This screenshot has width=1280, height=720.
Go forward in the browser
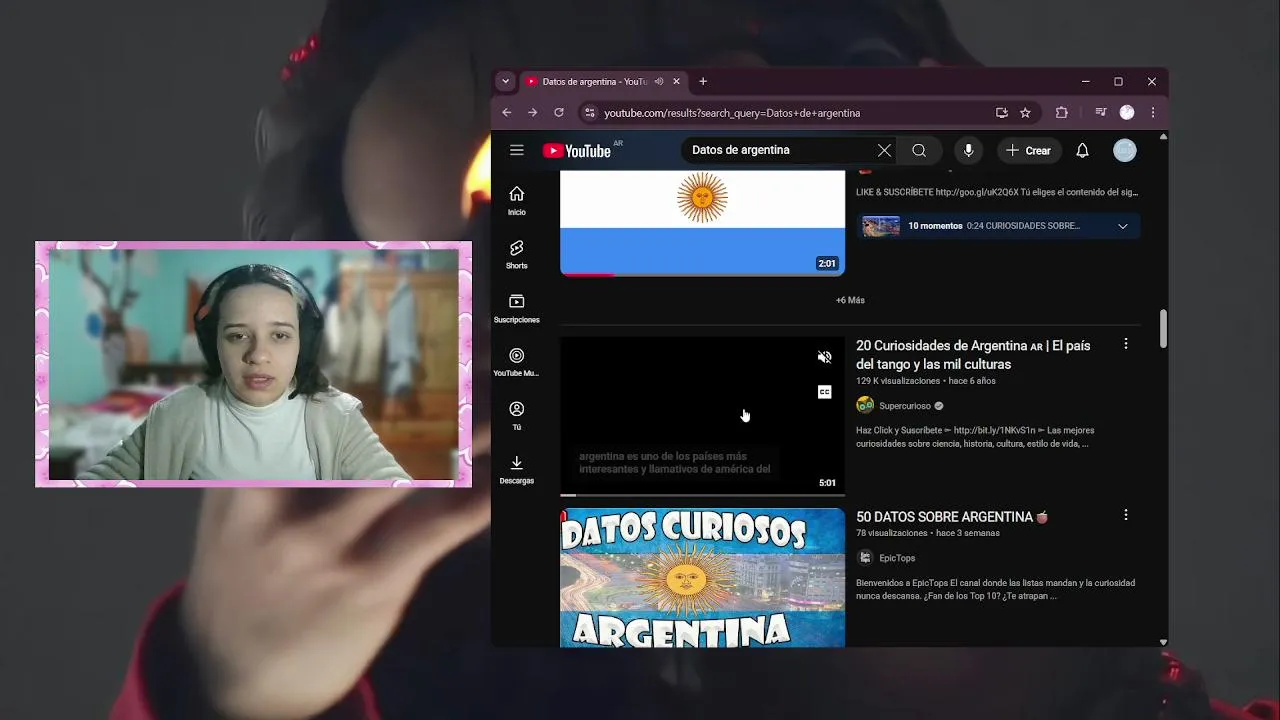532,113
